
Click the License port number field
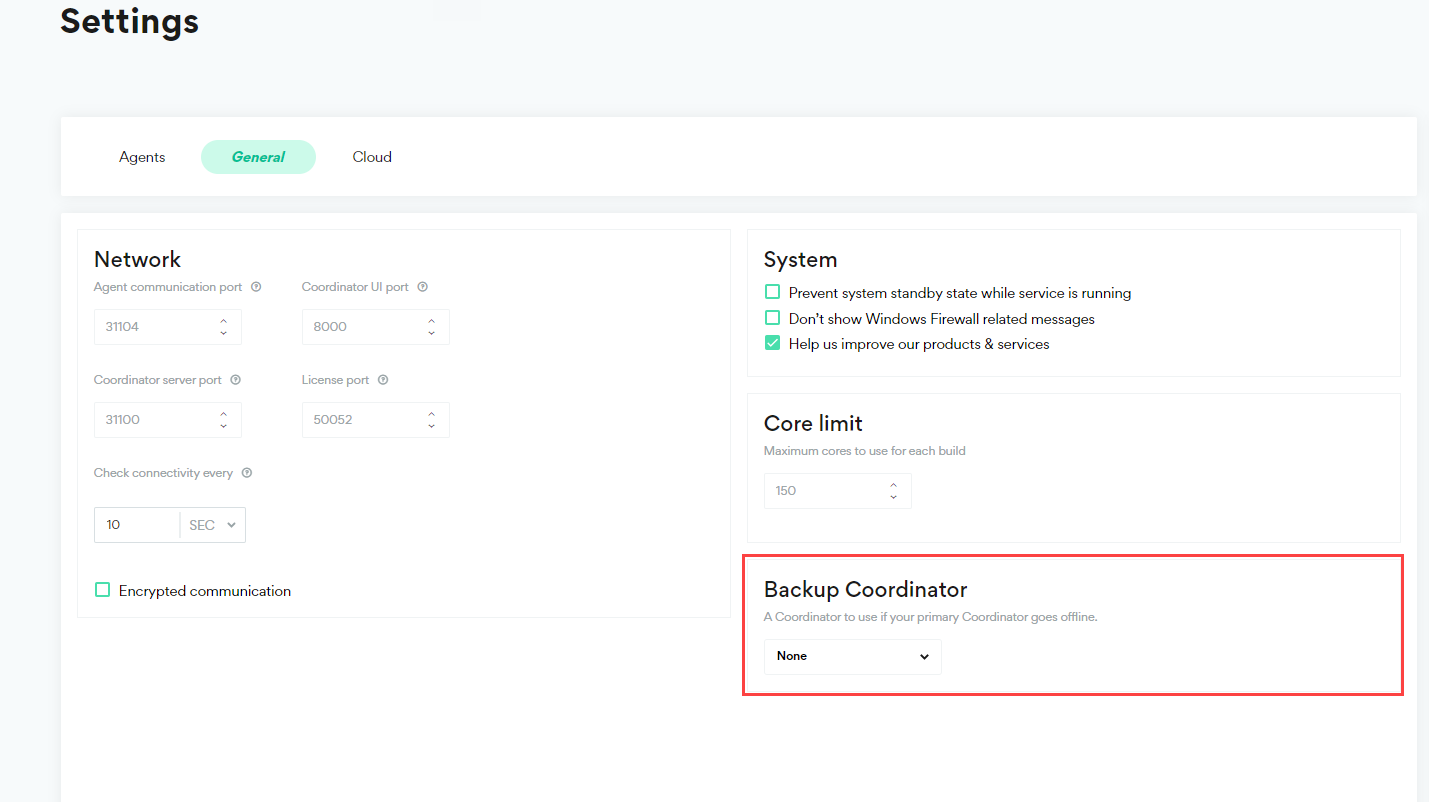click(x=362, y=420)
